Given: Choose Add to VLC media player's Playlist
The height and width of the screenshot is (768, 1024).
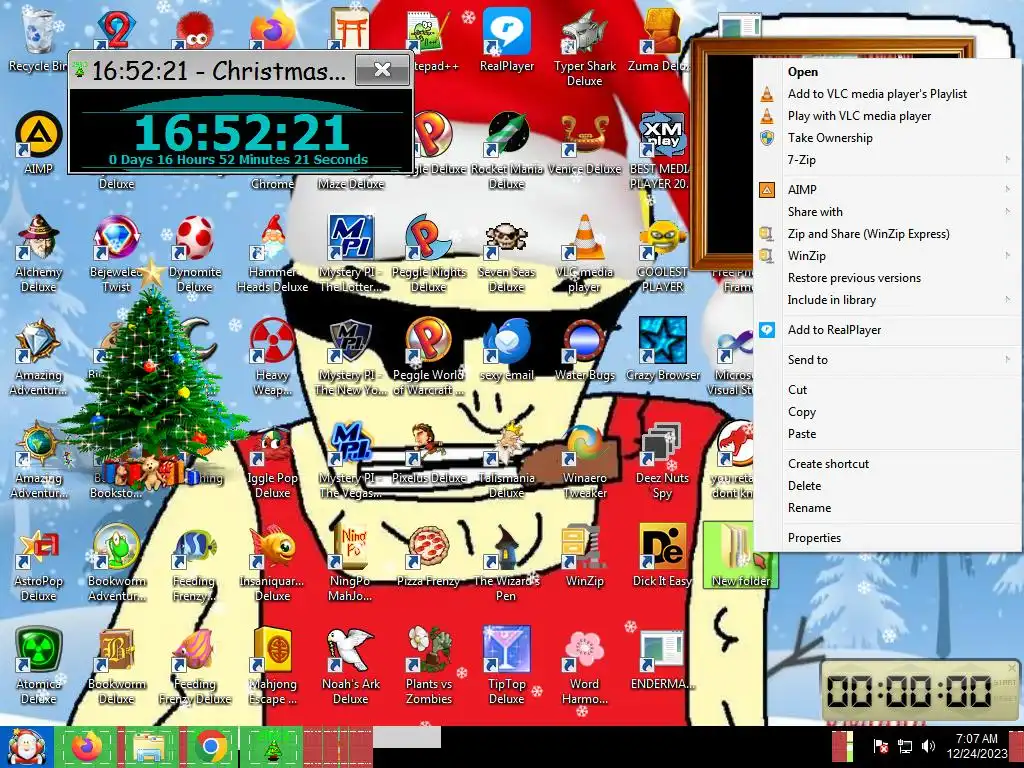Looking at the screenshot, I should [888, 93].
